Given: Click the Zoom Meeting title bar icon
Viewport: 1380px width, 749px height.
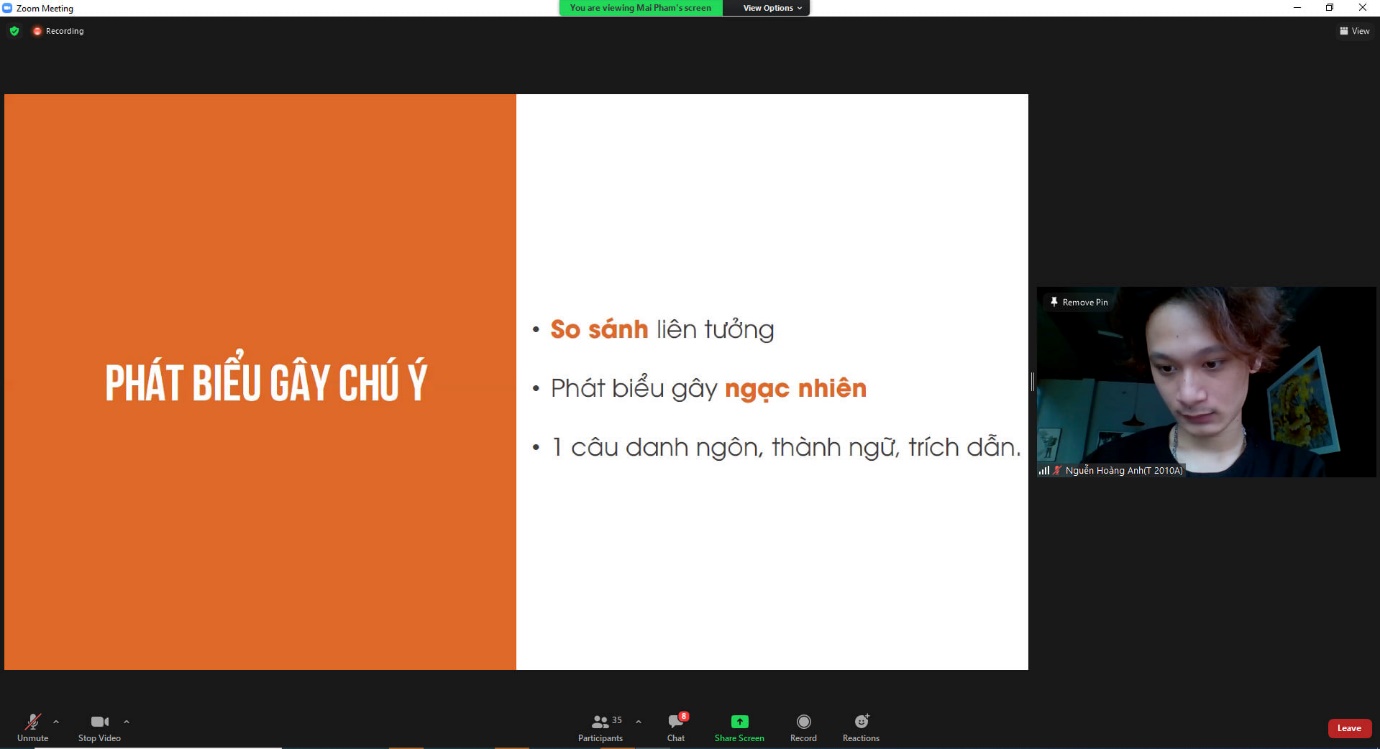Looking at the screenshot, I should pos(7,8).
